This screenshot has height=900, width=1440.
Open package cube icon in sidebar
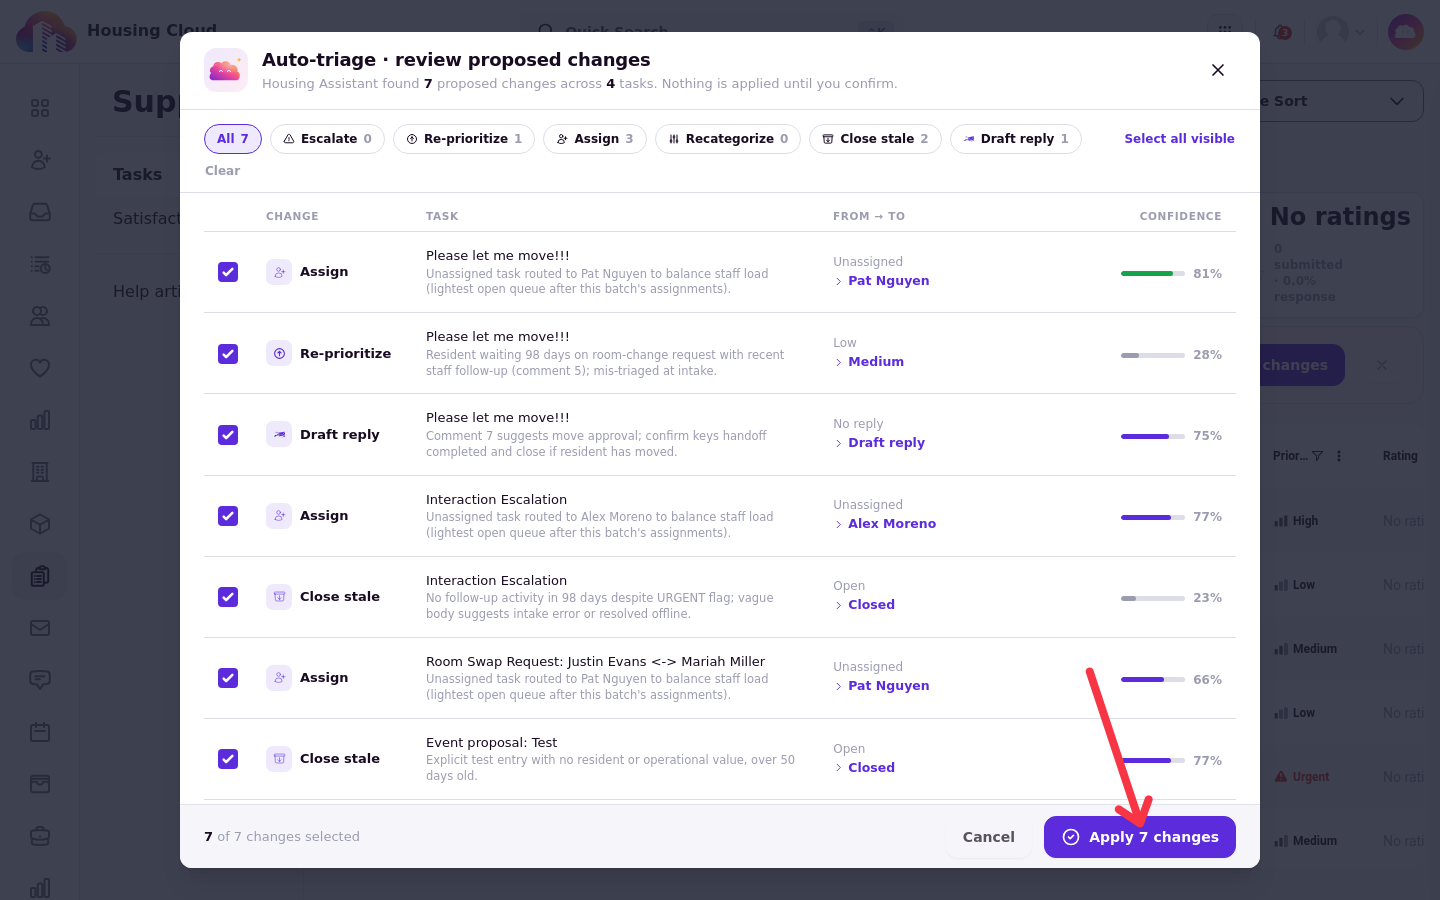(x=40, y=524)
